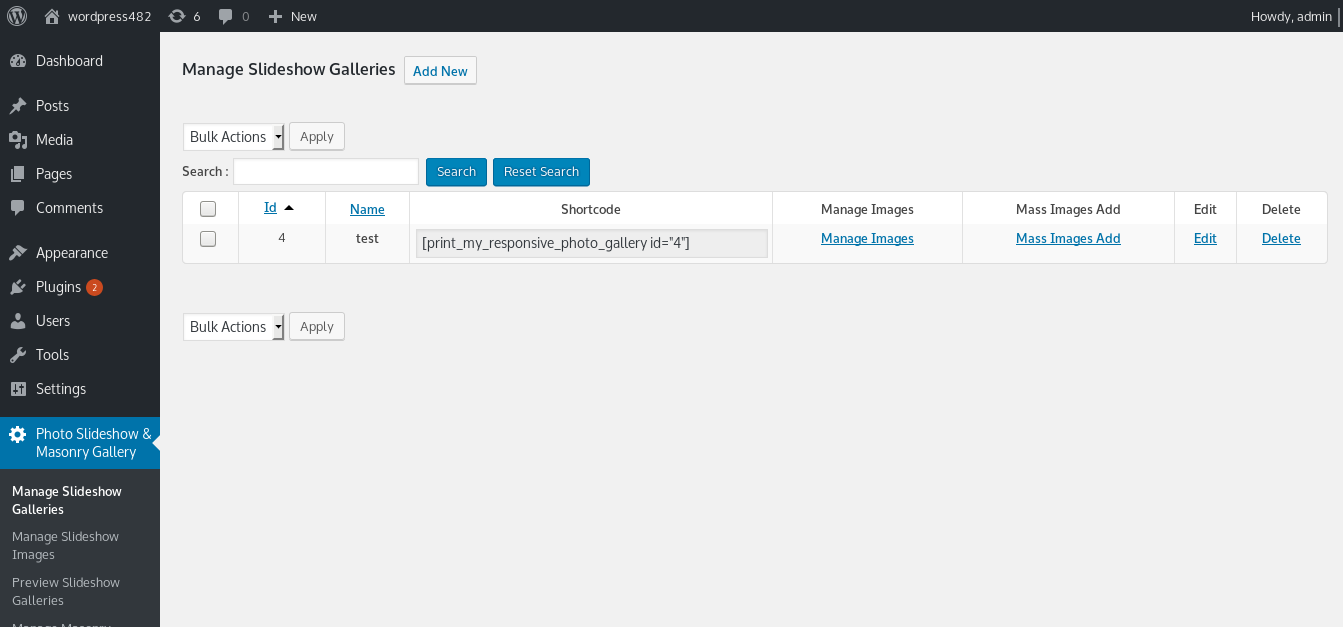
Task: Open Manage Slideshow Images submenu
Action: [x=65, y=545]
